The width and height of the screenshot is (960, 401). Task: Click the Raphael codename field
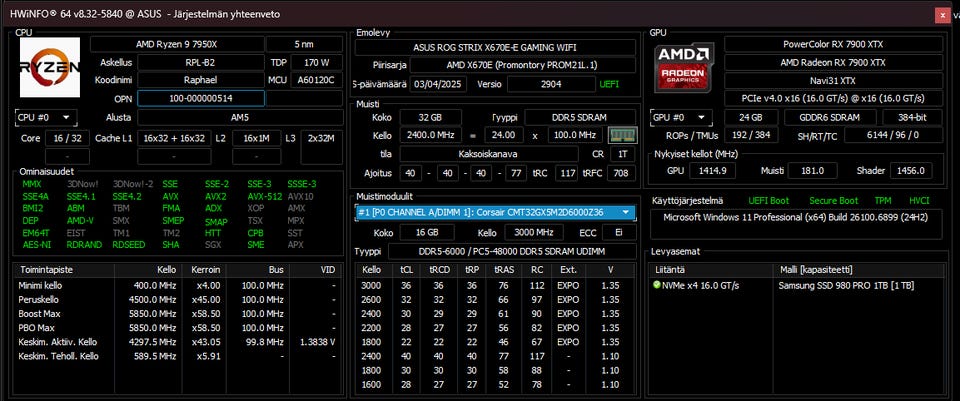point(200,80)
